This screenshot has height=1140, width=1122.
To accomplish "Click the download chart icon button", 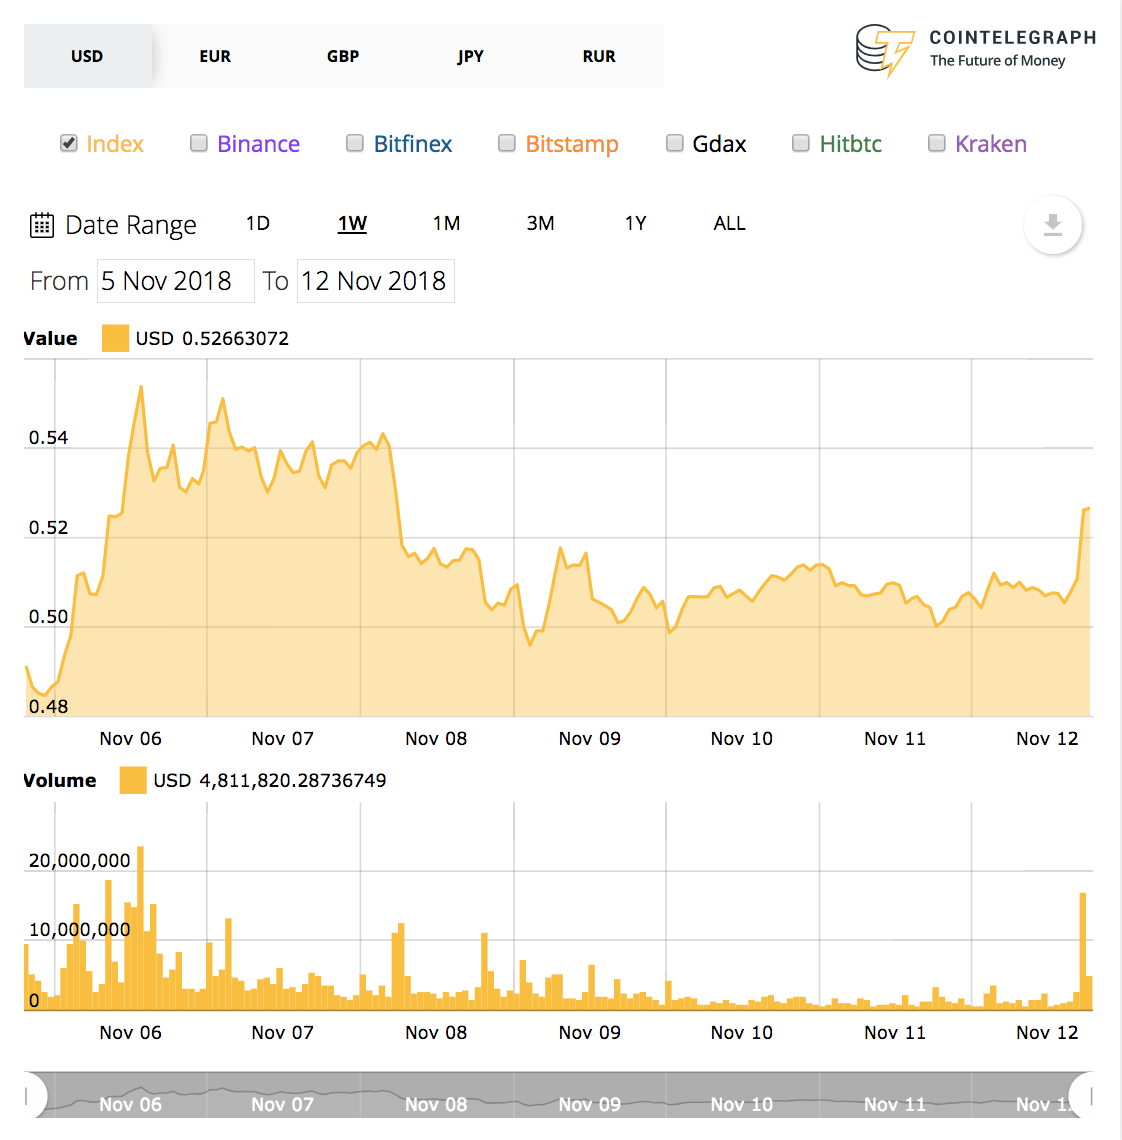I will pos(1052,225).
